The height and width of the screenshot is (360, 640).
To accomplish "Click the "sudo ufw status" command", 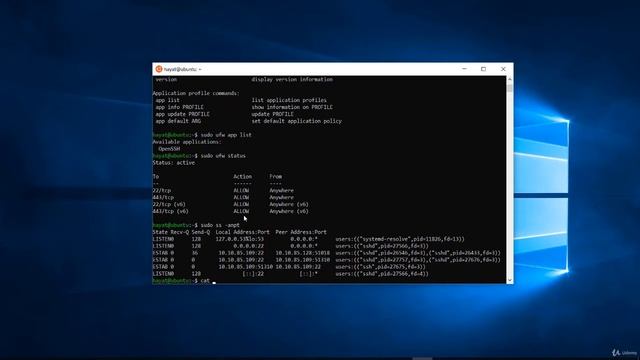I will [223, 156].
